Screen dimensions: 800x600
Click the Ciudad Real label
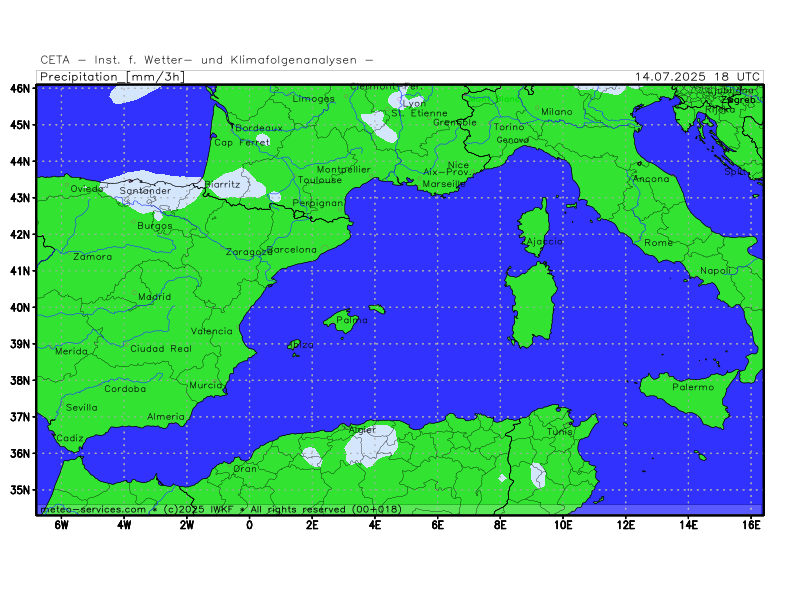[x=161, y=348]
